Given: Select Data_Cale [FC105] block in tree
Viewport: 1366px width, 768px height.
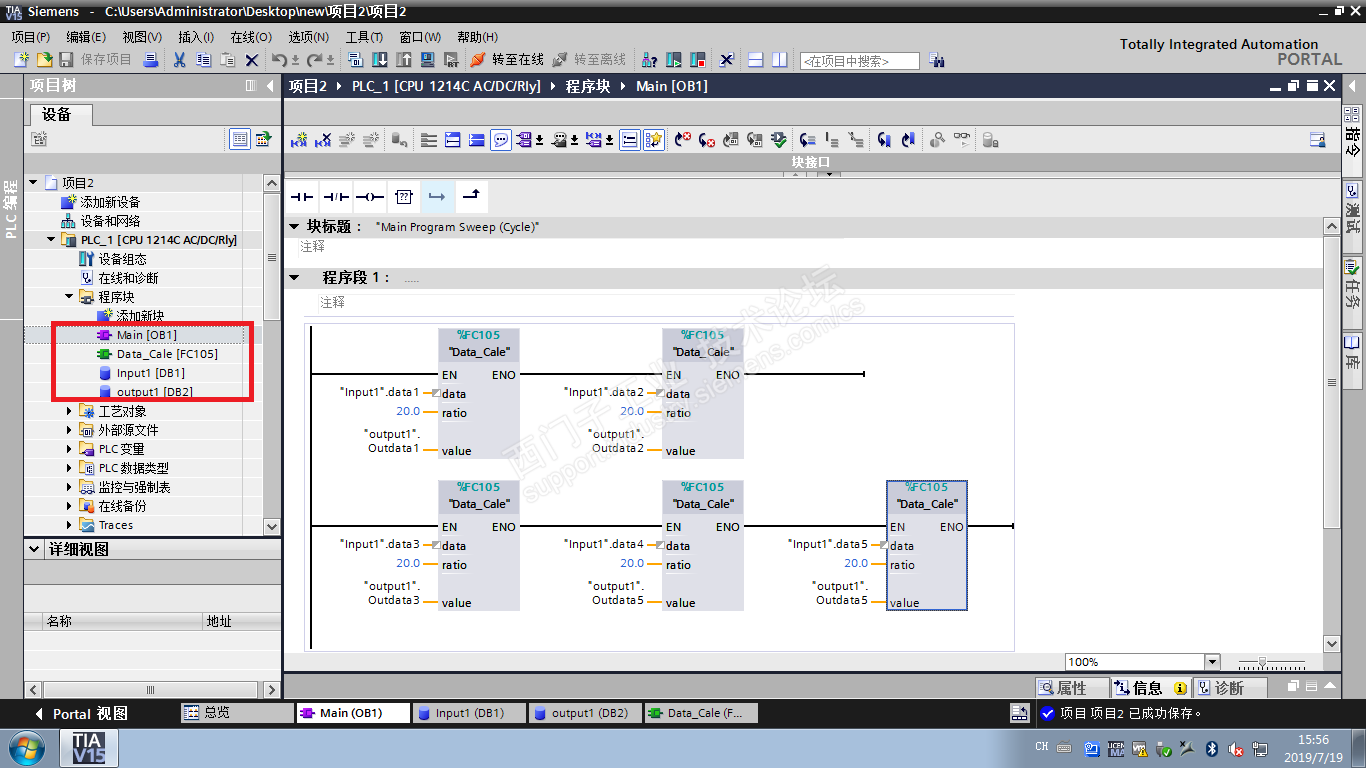Looking at the screenshot, I should pos(157,354).
